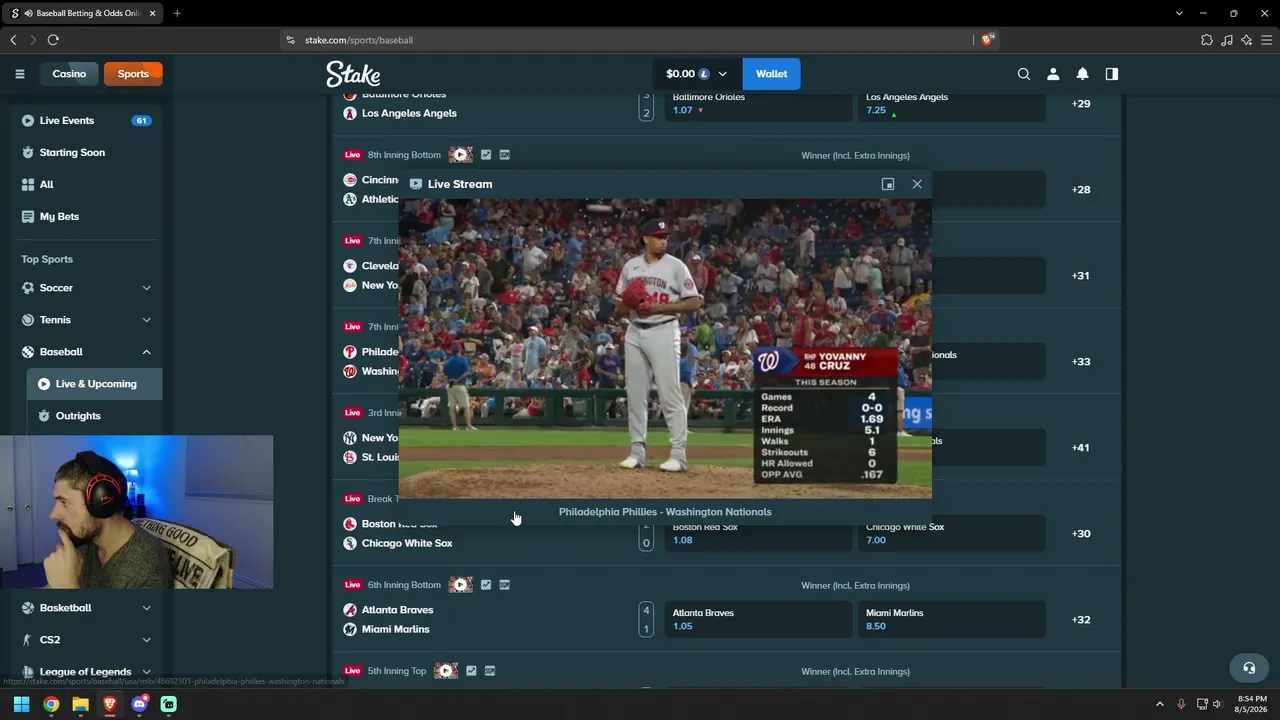Screen dimensions: 1280x720
Task: Open scoreboard icon for 6th Inning Bottom game
Action: point(505,585)
